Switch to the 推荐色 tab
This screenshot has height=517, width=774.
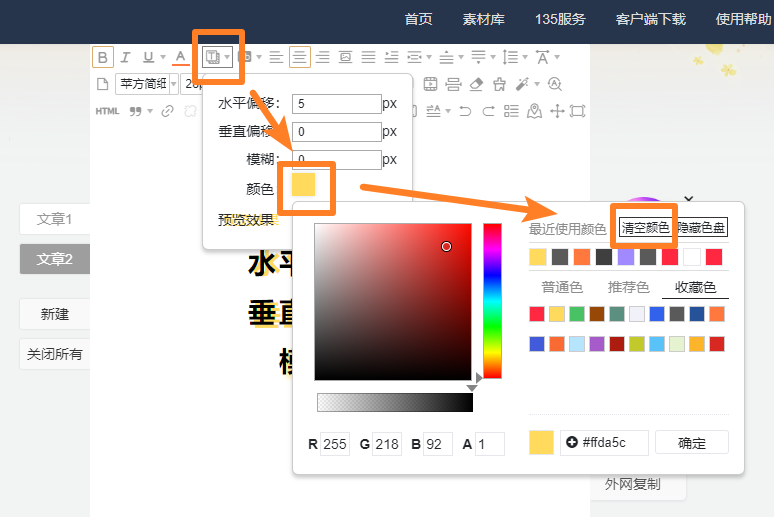point(628,287)
